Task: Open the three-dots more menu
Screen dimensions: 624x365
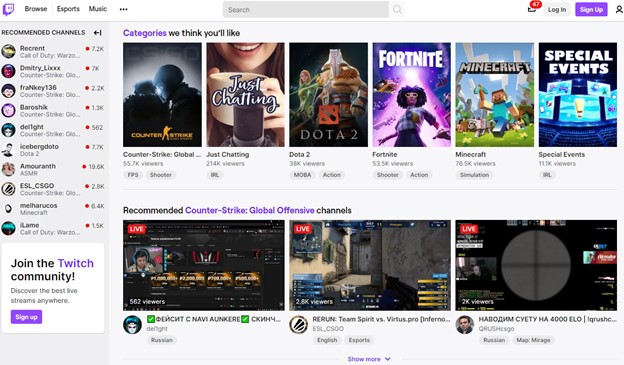Action: (x=123, y=10)
